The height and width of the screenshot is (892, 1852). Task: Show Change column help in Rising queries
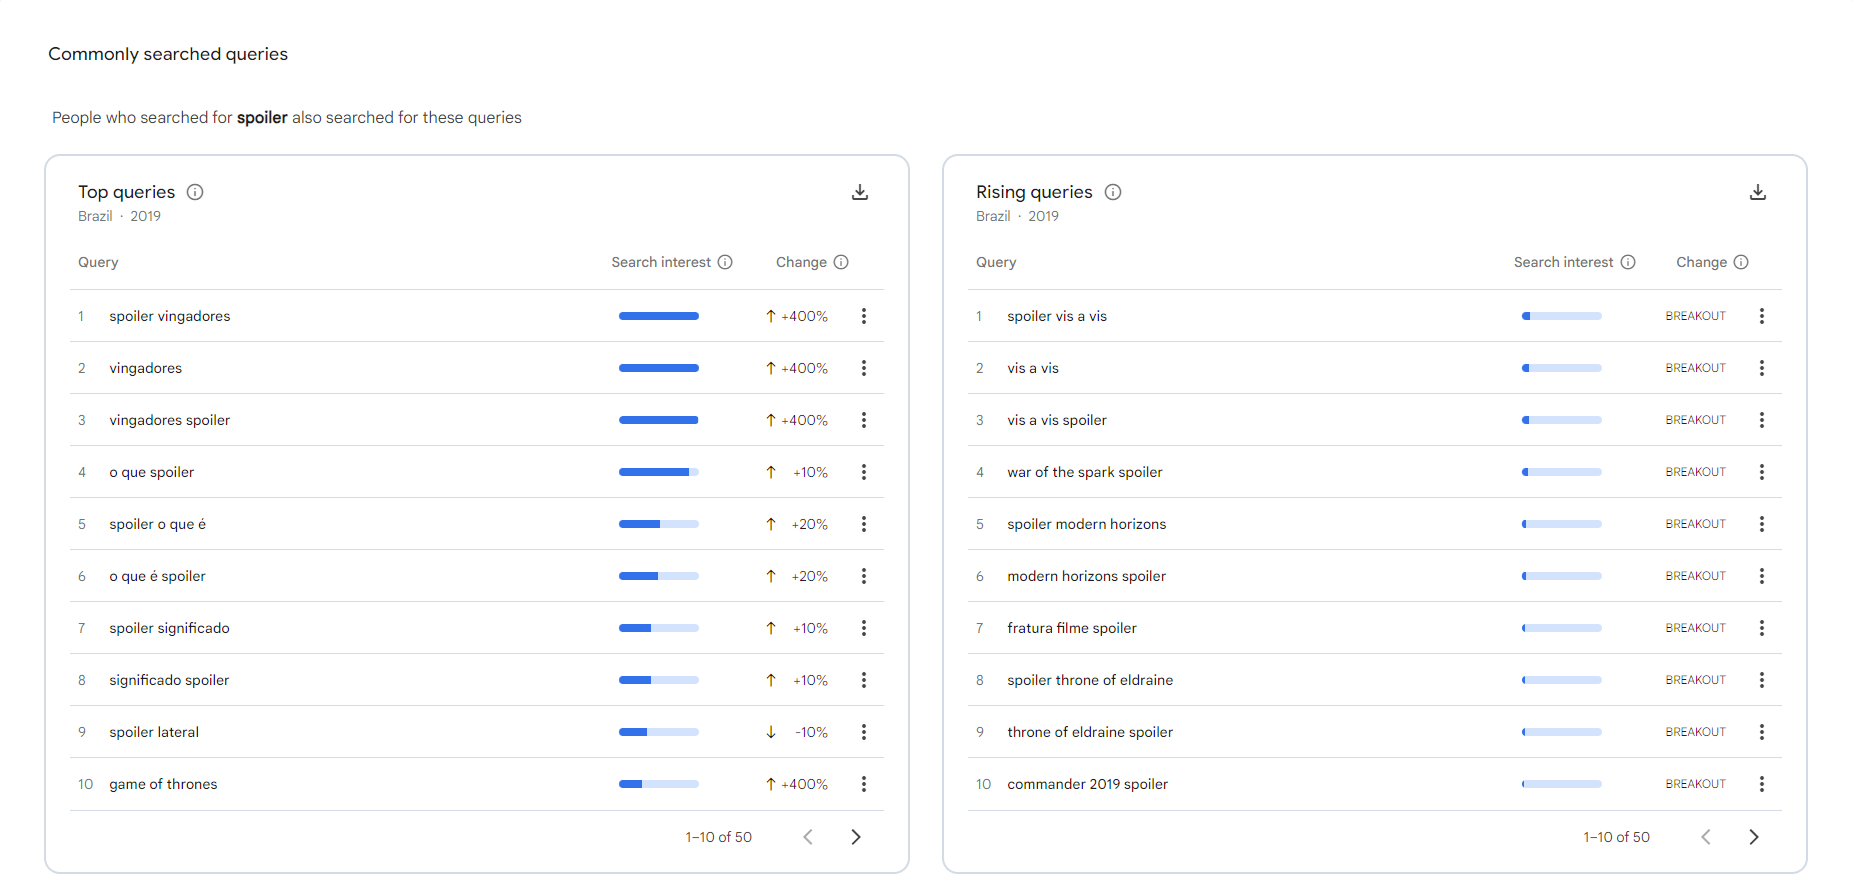point(1741,262)
